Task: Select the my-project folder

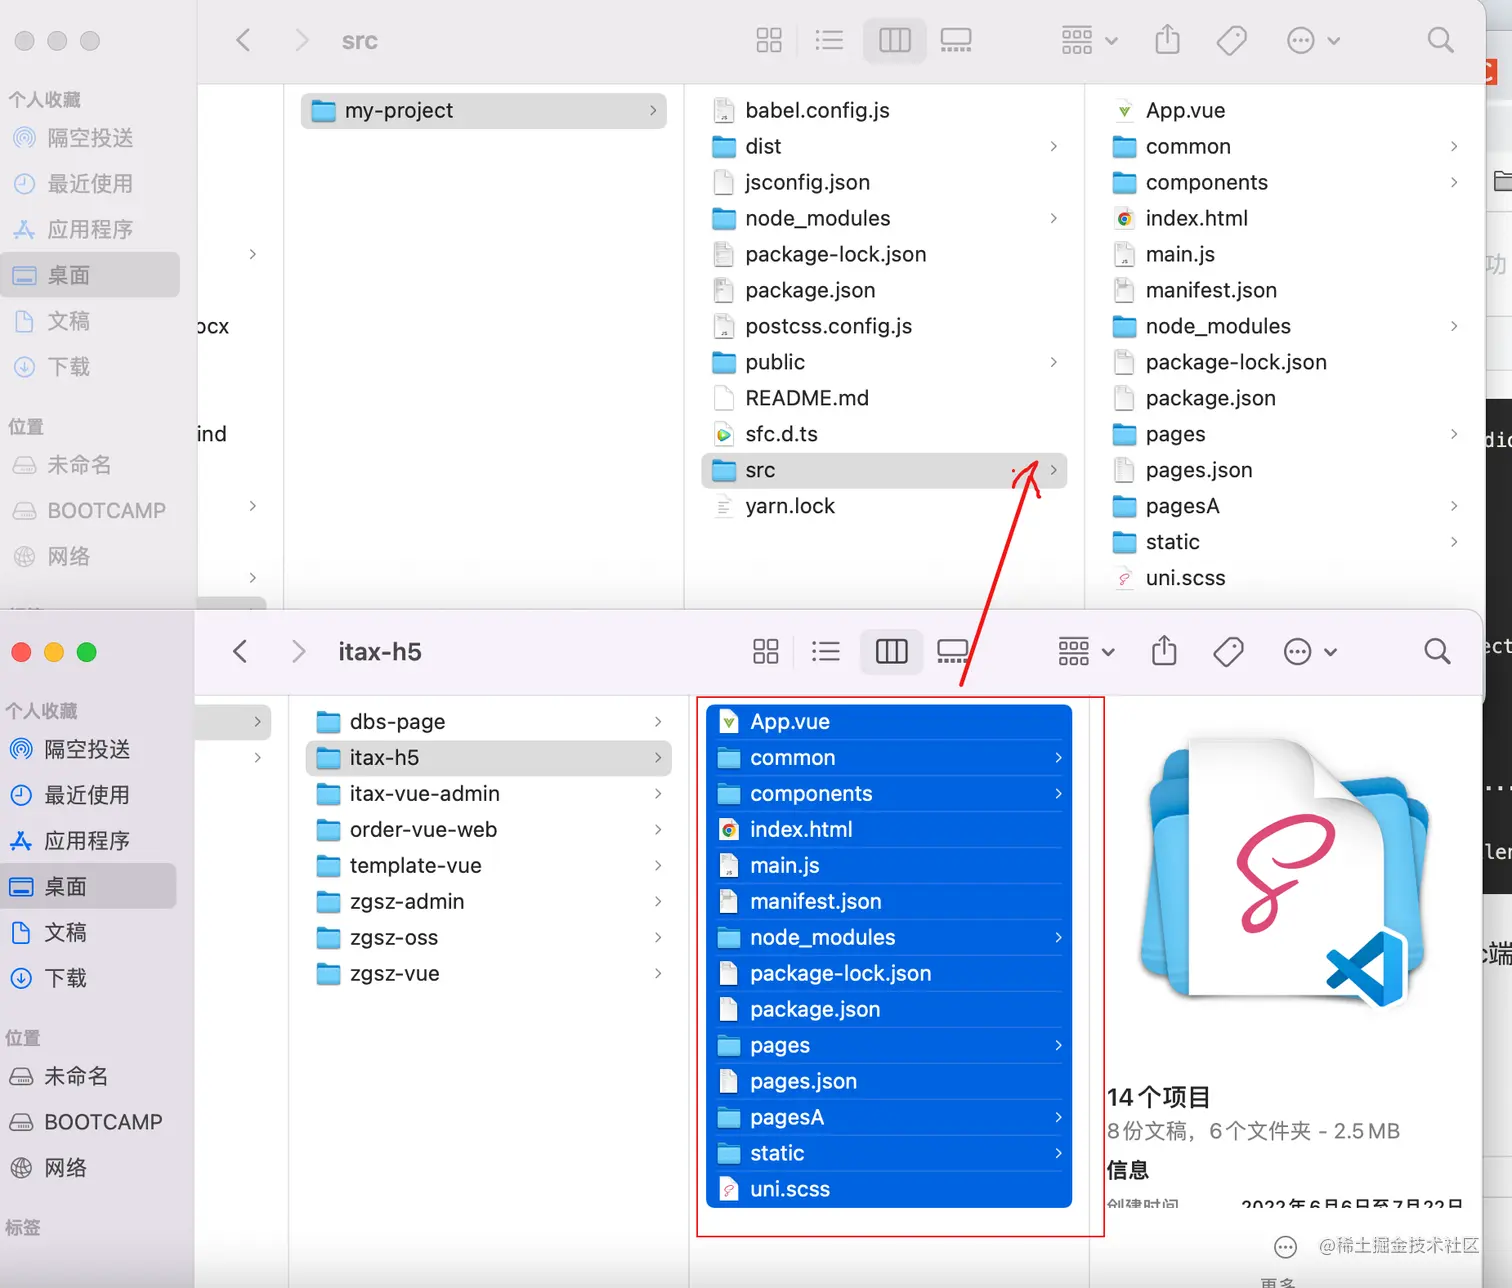Action: coord(484,110)
